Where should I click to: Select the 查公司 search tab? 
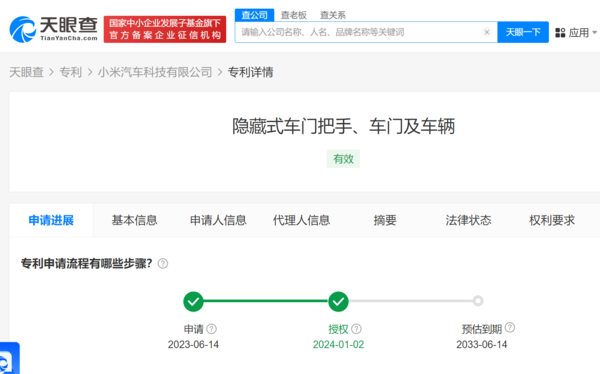click(x=254, y=15)
